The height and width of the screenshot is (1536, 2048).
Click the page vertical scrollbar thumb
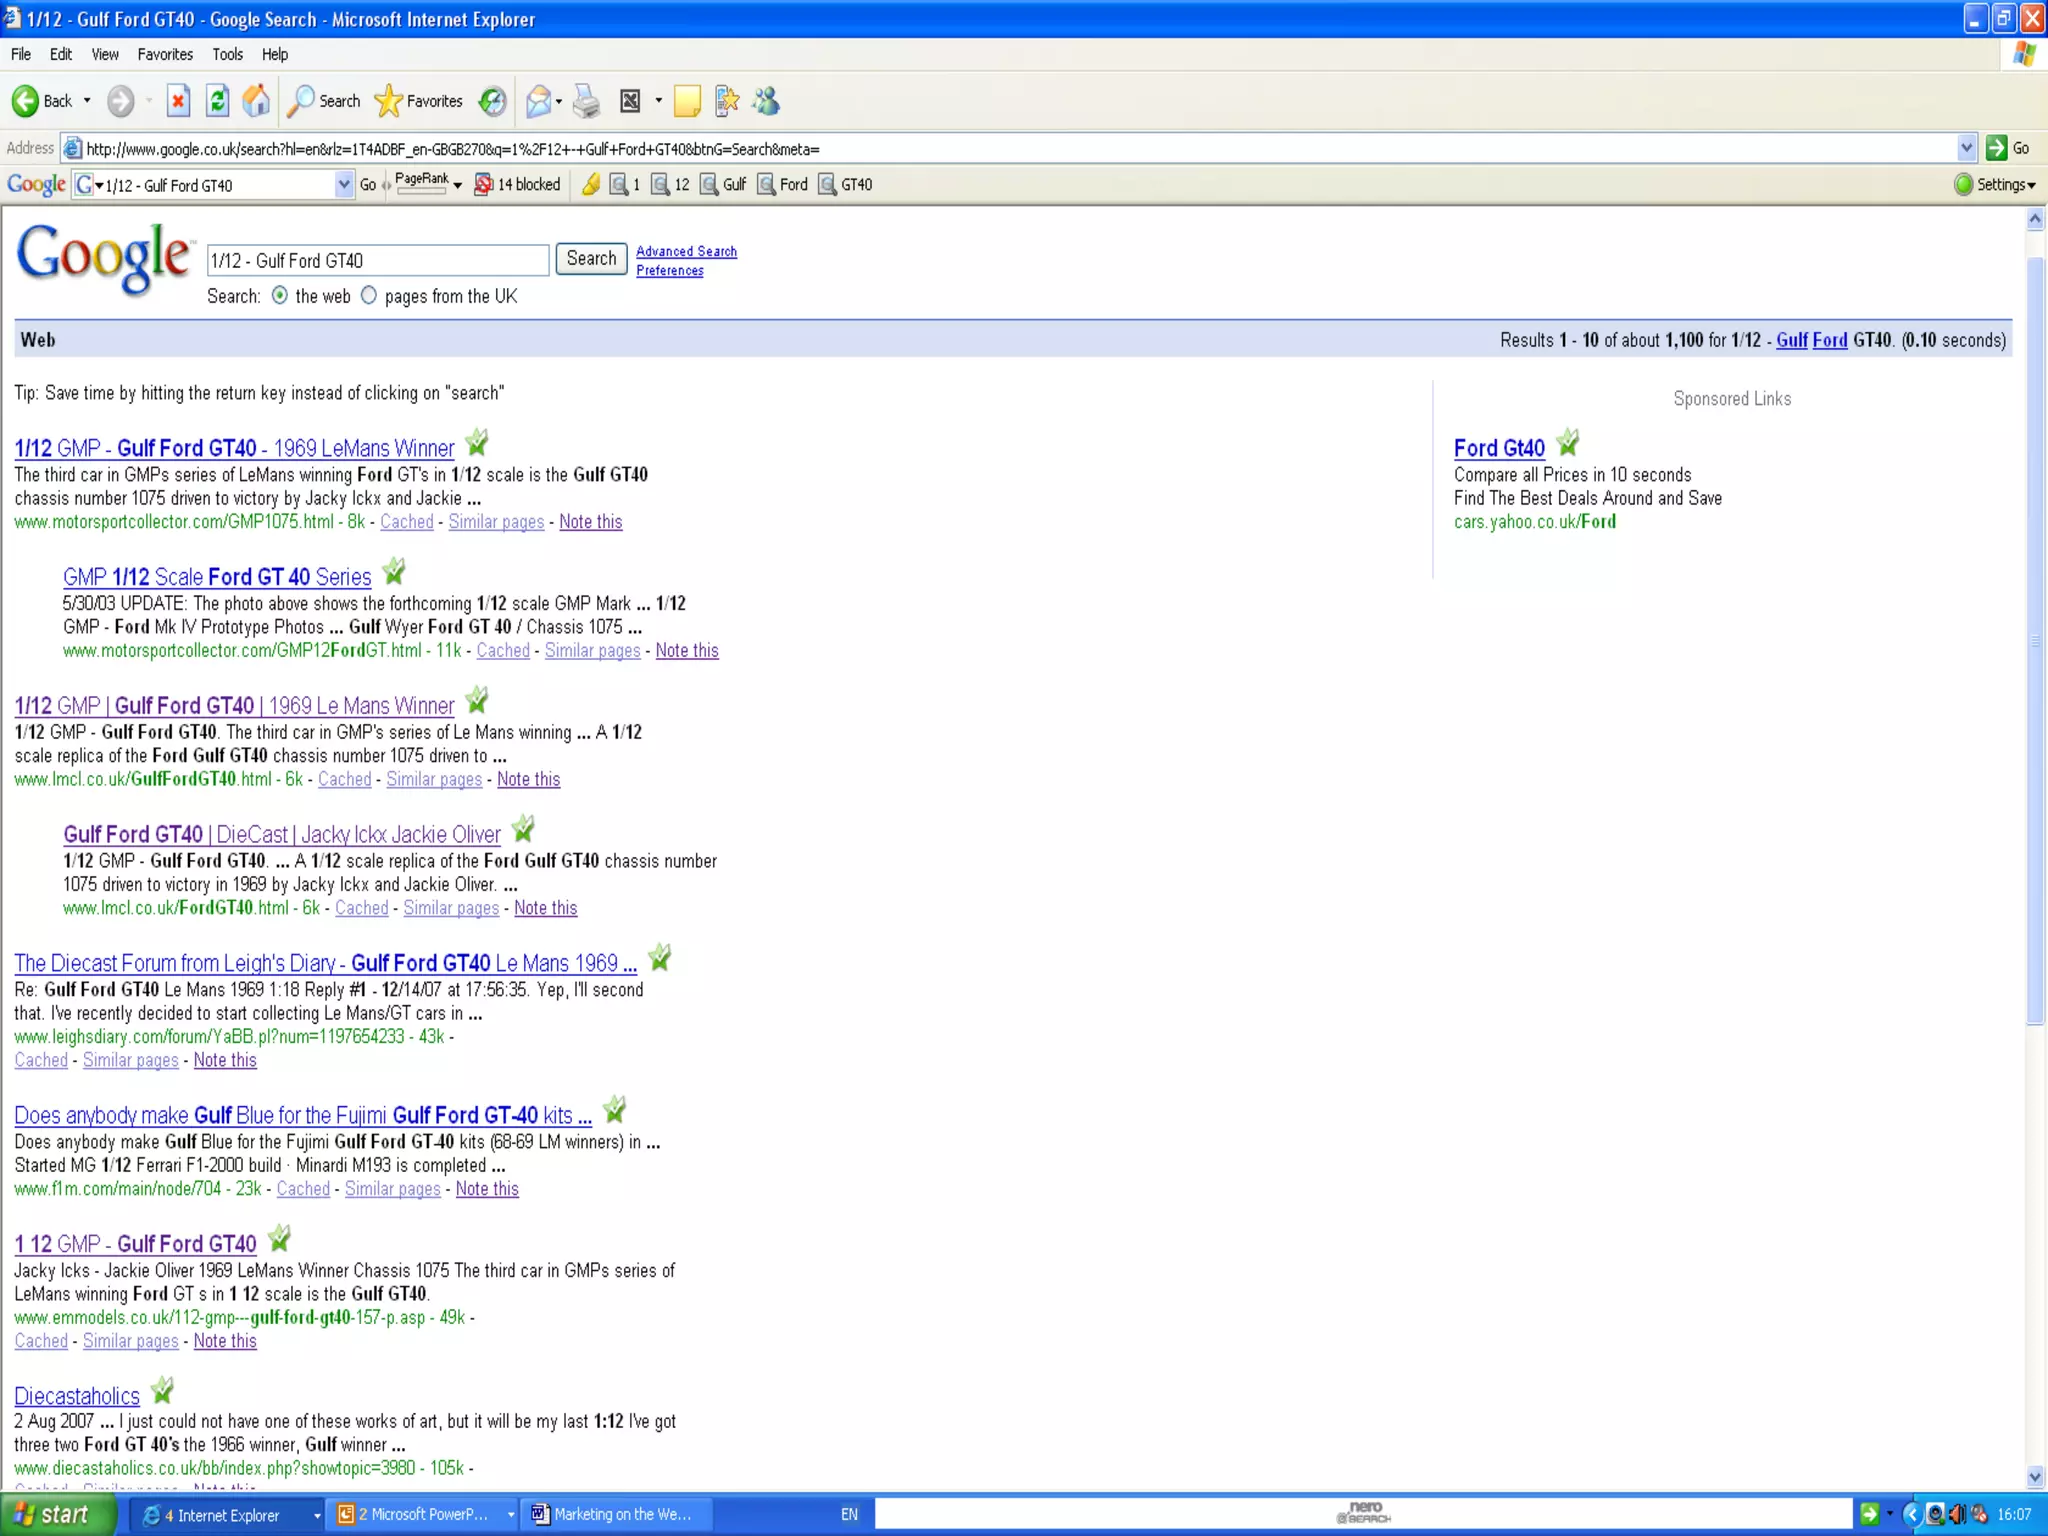click(2035, 640)
